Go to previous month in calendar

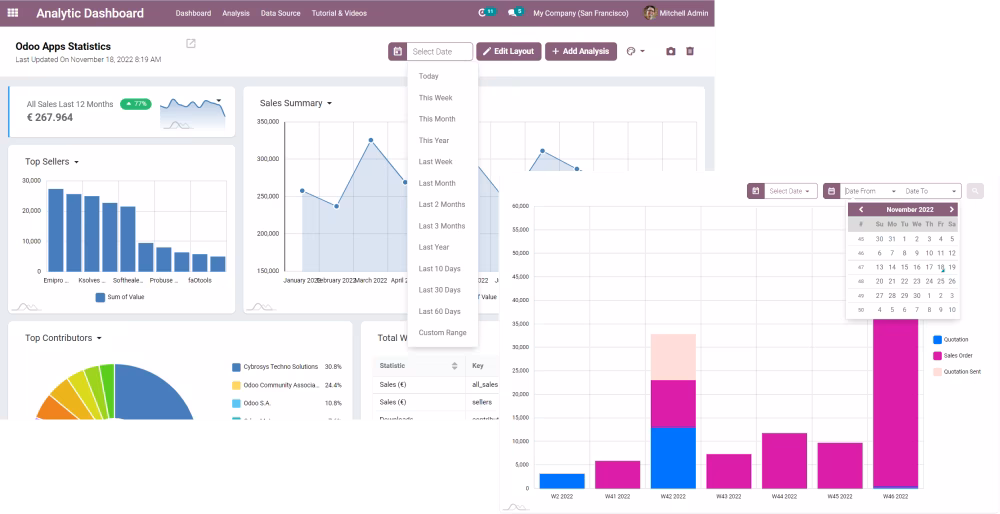861,209
